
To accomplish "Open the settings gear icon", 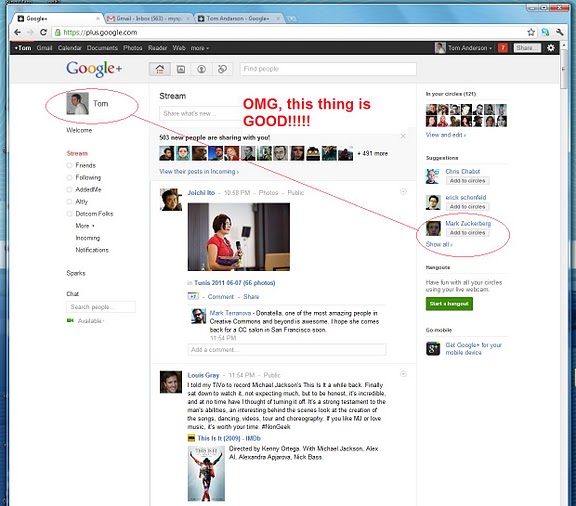I will [x=551, y=48].
